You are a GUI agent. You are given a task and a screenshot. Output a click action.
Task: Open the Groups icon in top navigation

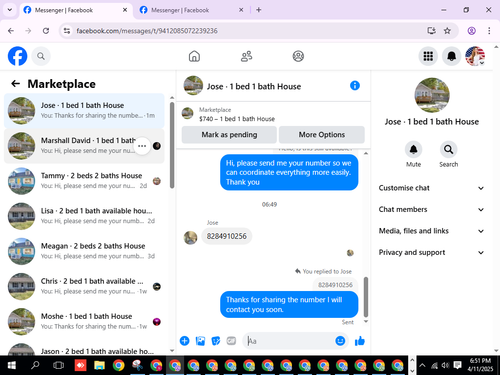coord(298,56)
